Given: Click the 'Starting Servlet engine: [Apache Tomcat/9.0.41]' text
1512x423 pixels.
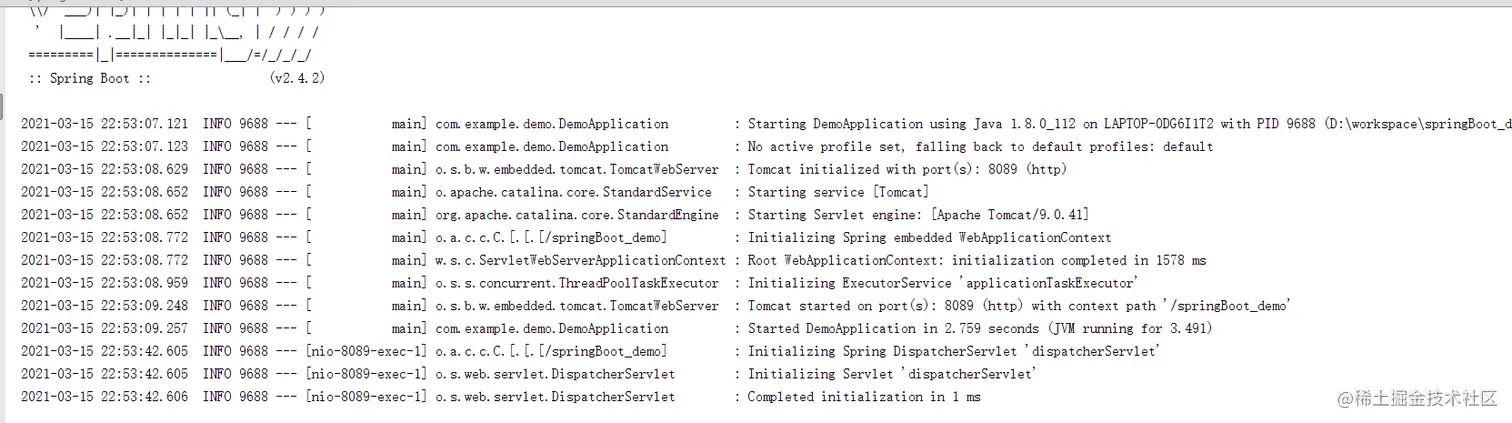Looking at the screenshot, I should point(918,215).
